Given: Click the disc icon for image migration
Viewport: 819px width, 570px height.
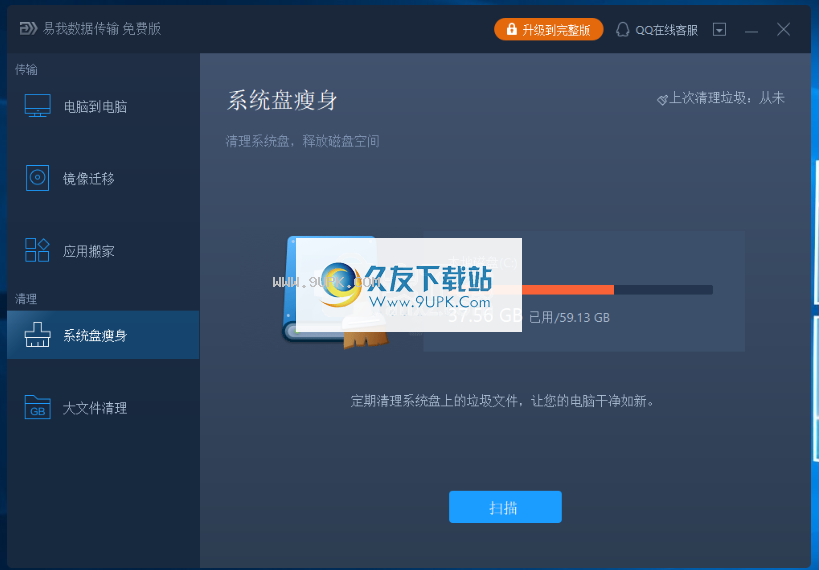Looking at the screenshot, I should pyautogui.click(x=38, y=178).
